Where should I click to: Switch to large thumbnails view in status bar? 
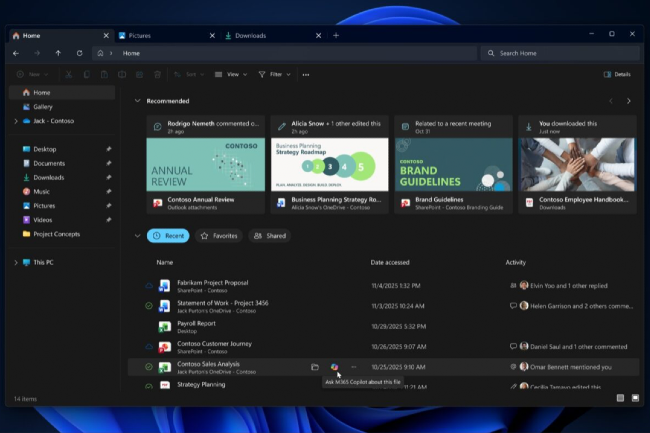[x=635, y=398]
